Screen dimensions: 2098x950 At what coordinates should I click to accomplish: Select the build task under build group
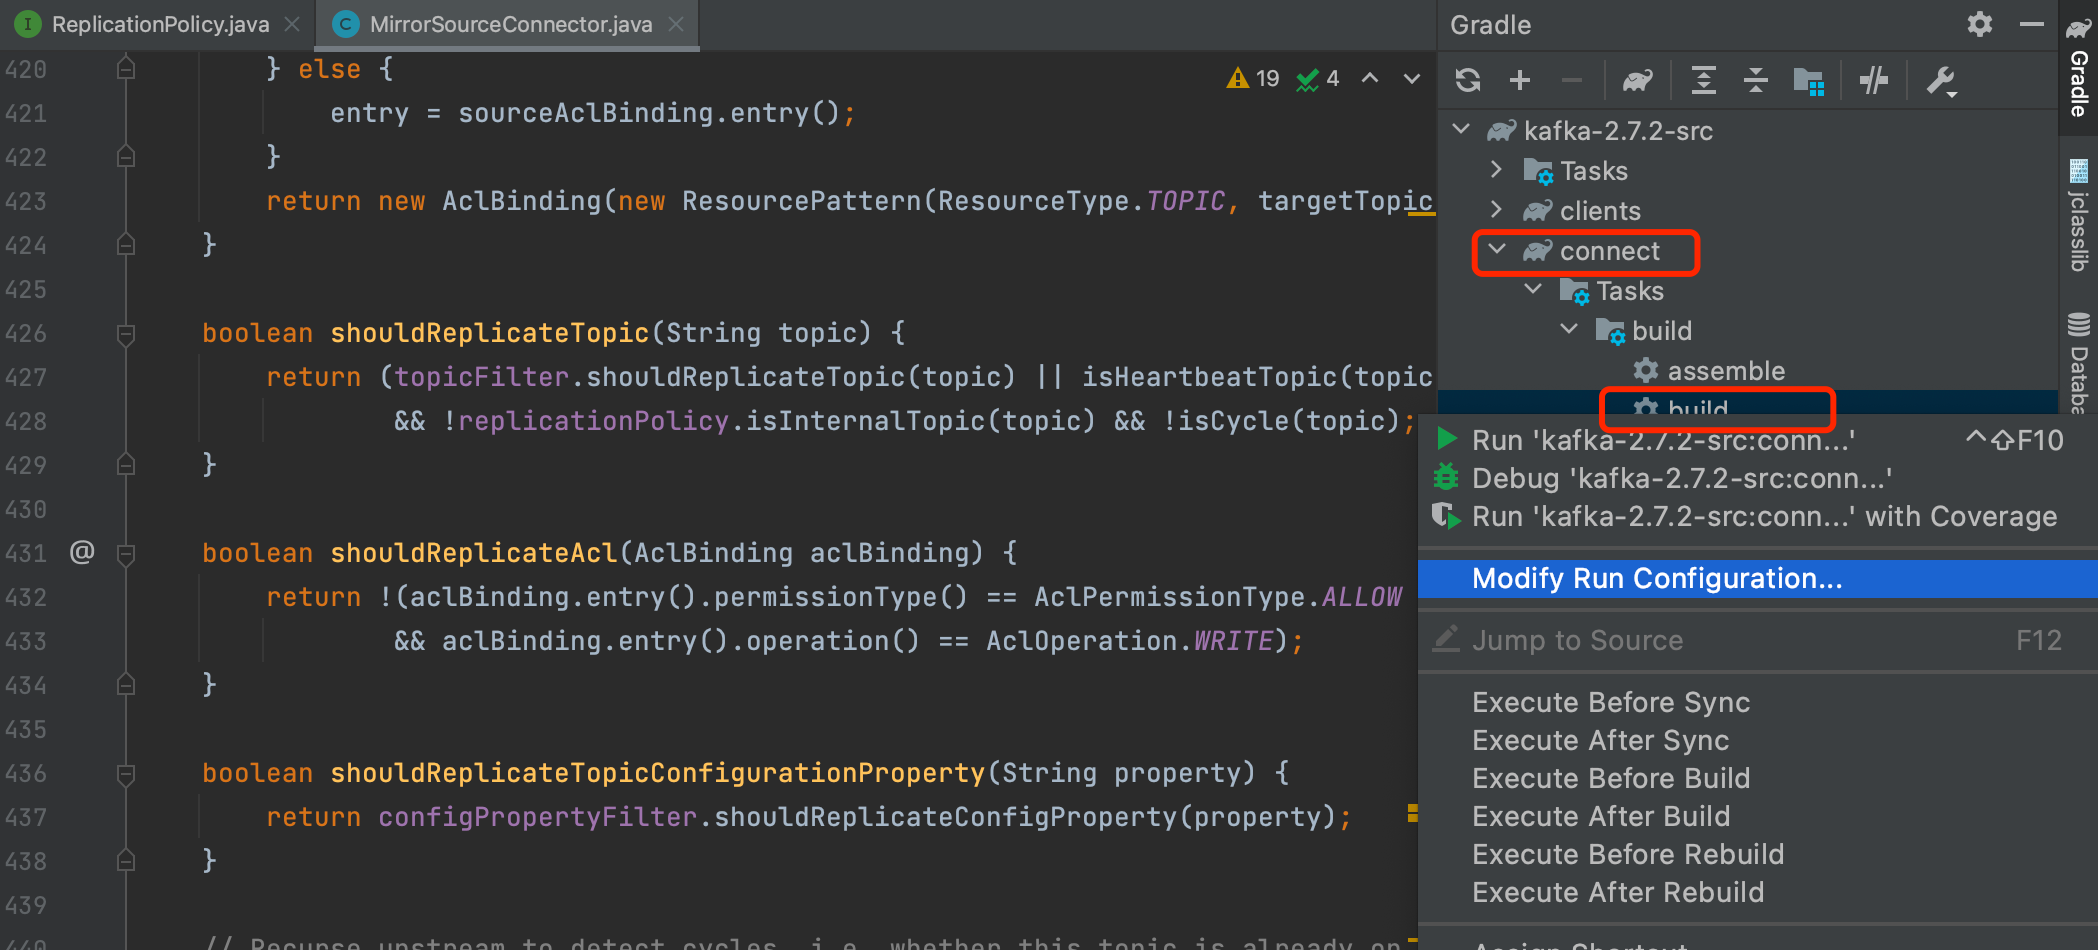[1698, 405]
